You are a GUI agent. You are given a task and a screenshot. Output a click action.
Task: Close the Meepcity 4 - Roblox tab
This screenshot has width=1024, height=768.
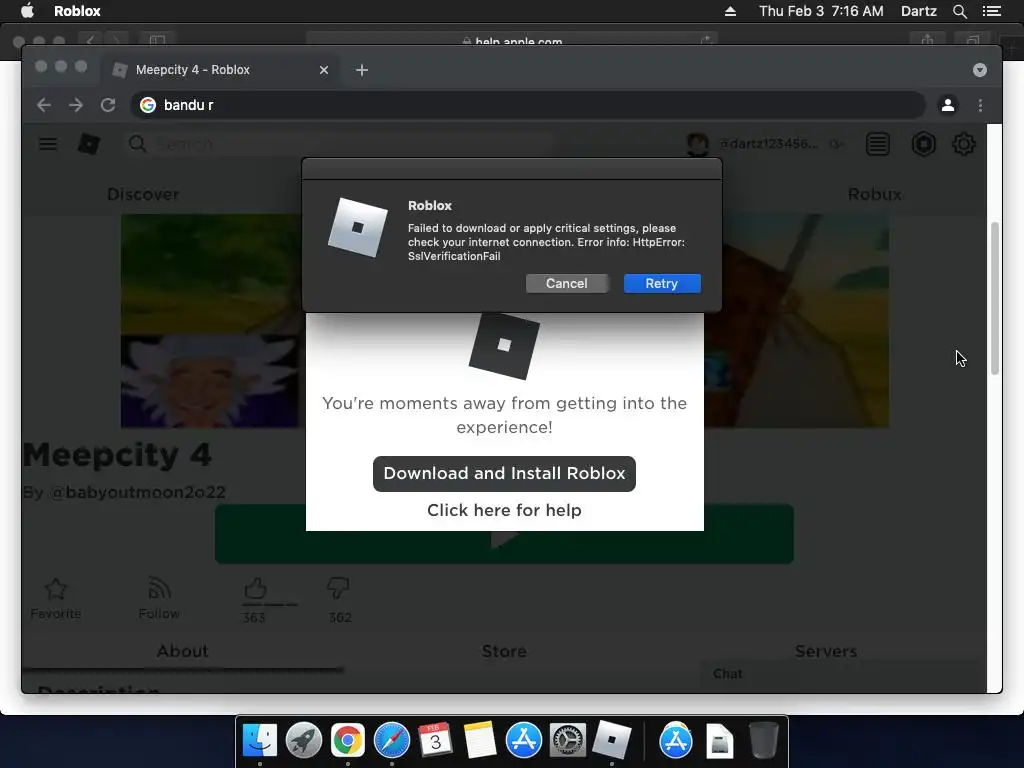coord(324,70)
